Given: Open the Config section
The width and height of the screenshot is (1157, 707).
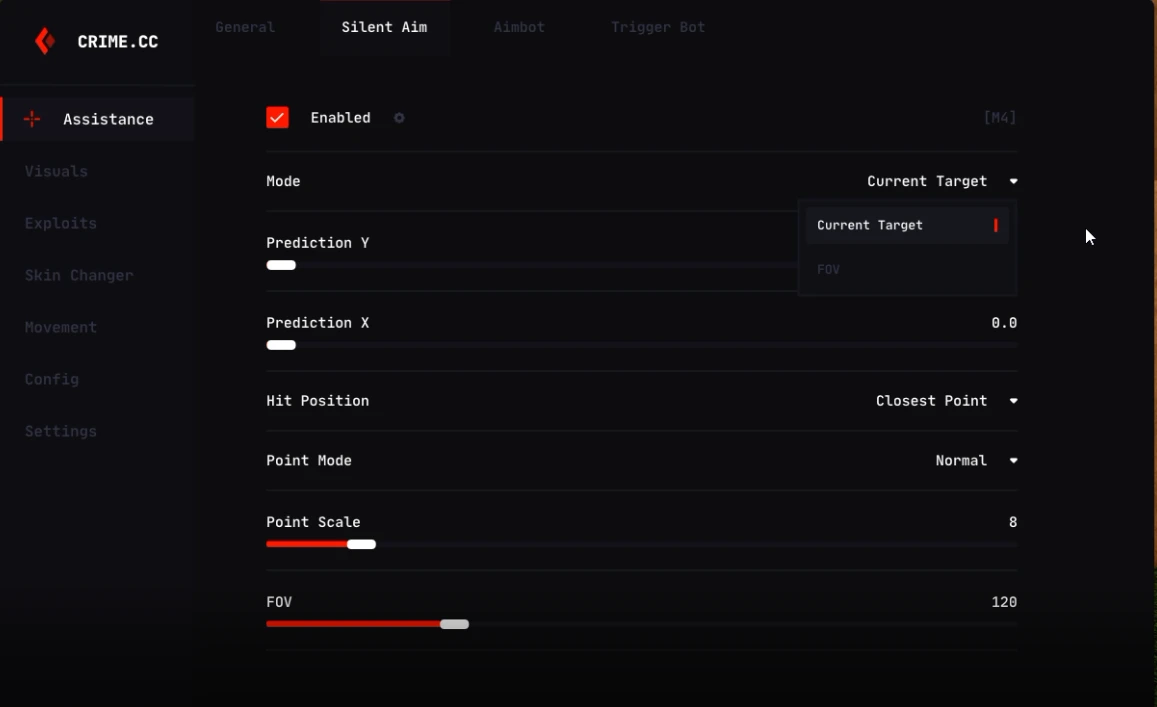Looking at the screenshot, I should pos(52,379).
